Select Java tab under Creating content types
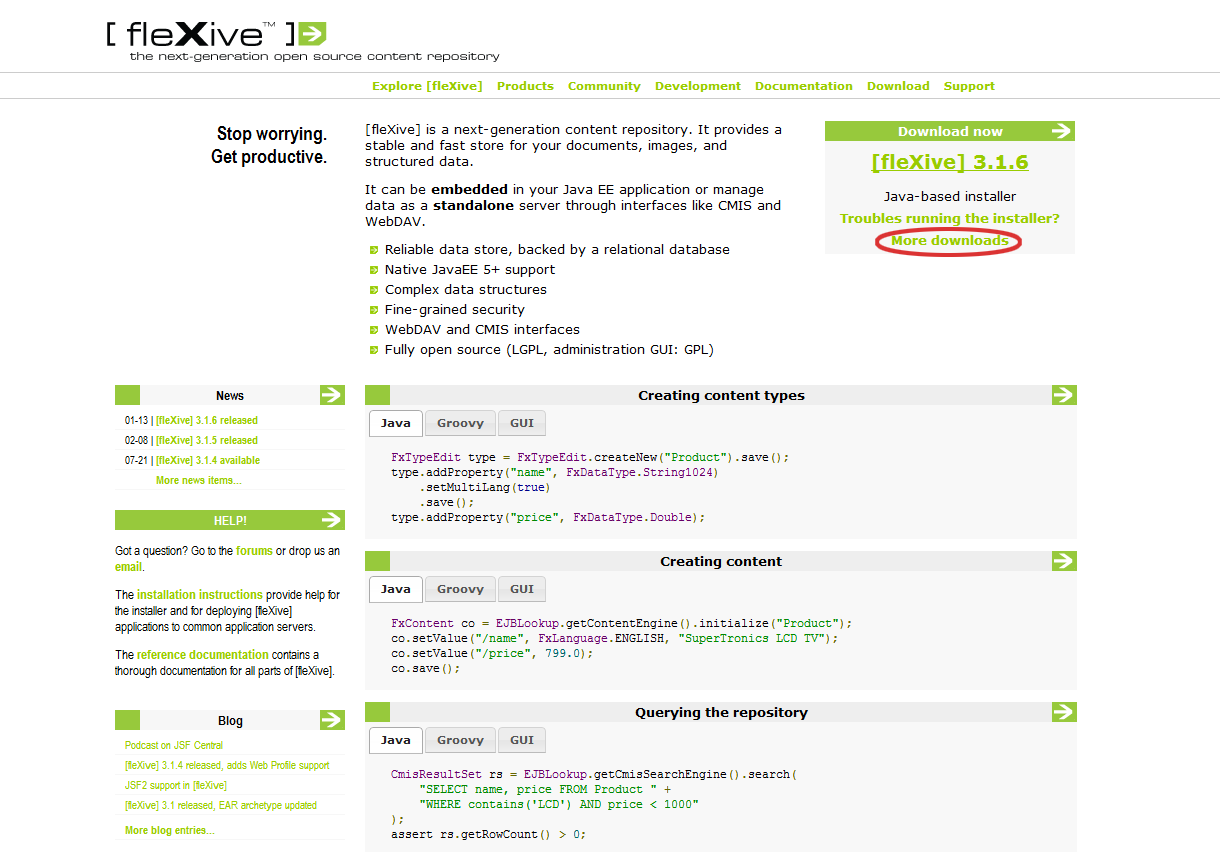The width and height of the screenshot is (1220, 852). point(396,423)
